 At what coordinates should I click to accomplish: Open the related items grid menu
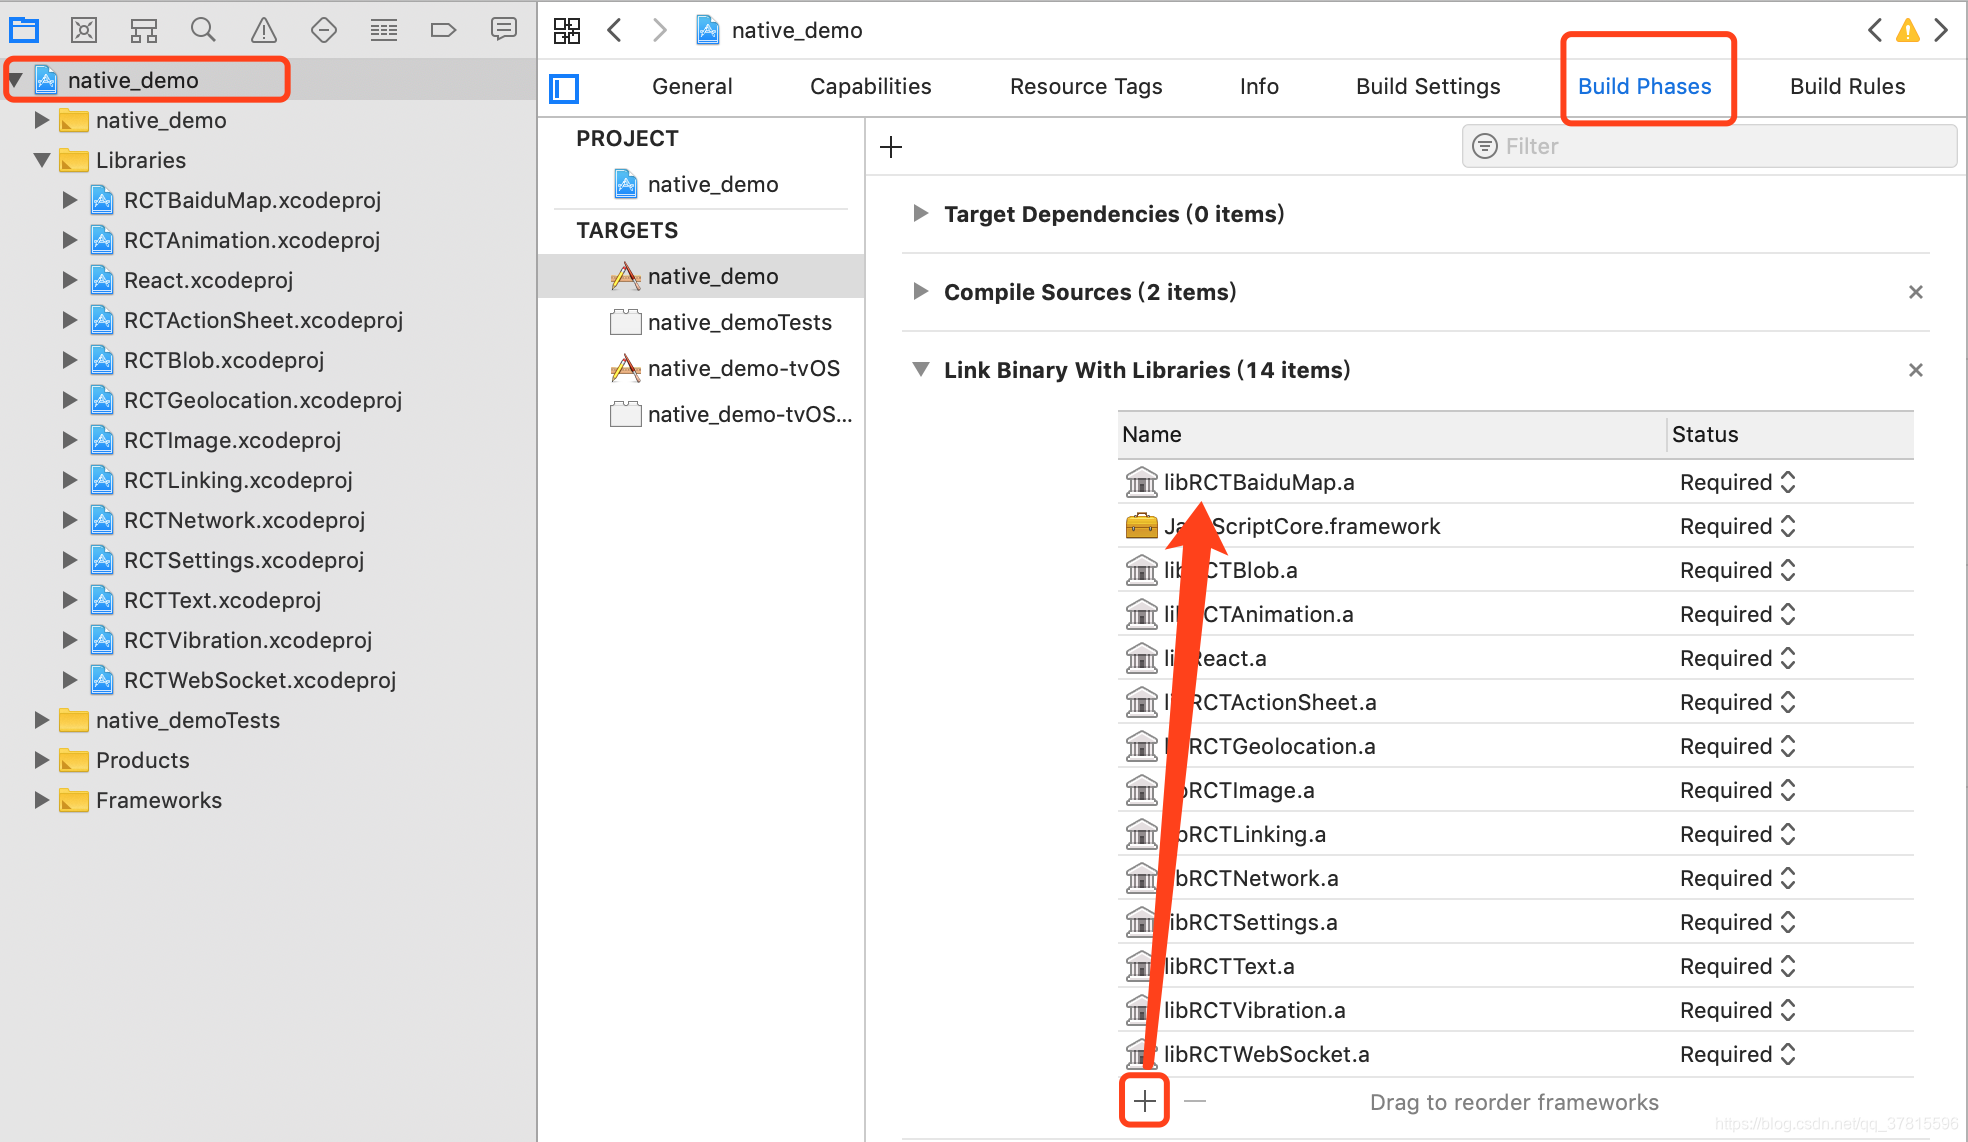[567, 31]
